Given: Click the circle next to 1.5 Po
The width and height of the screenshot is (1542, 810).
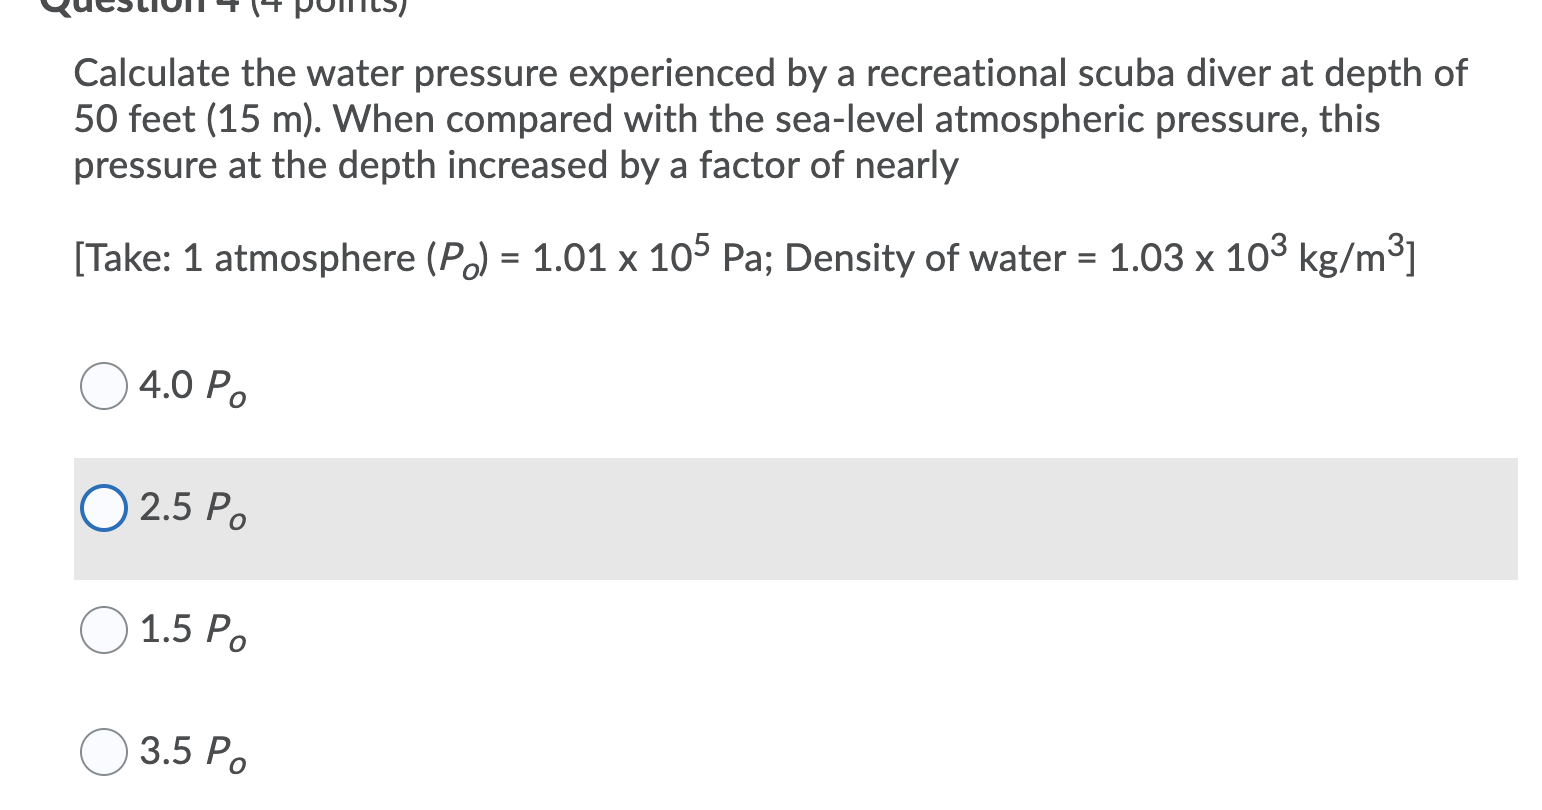Looking at the screenshot, I should (102, 630).
